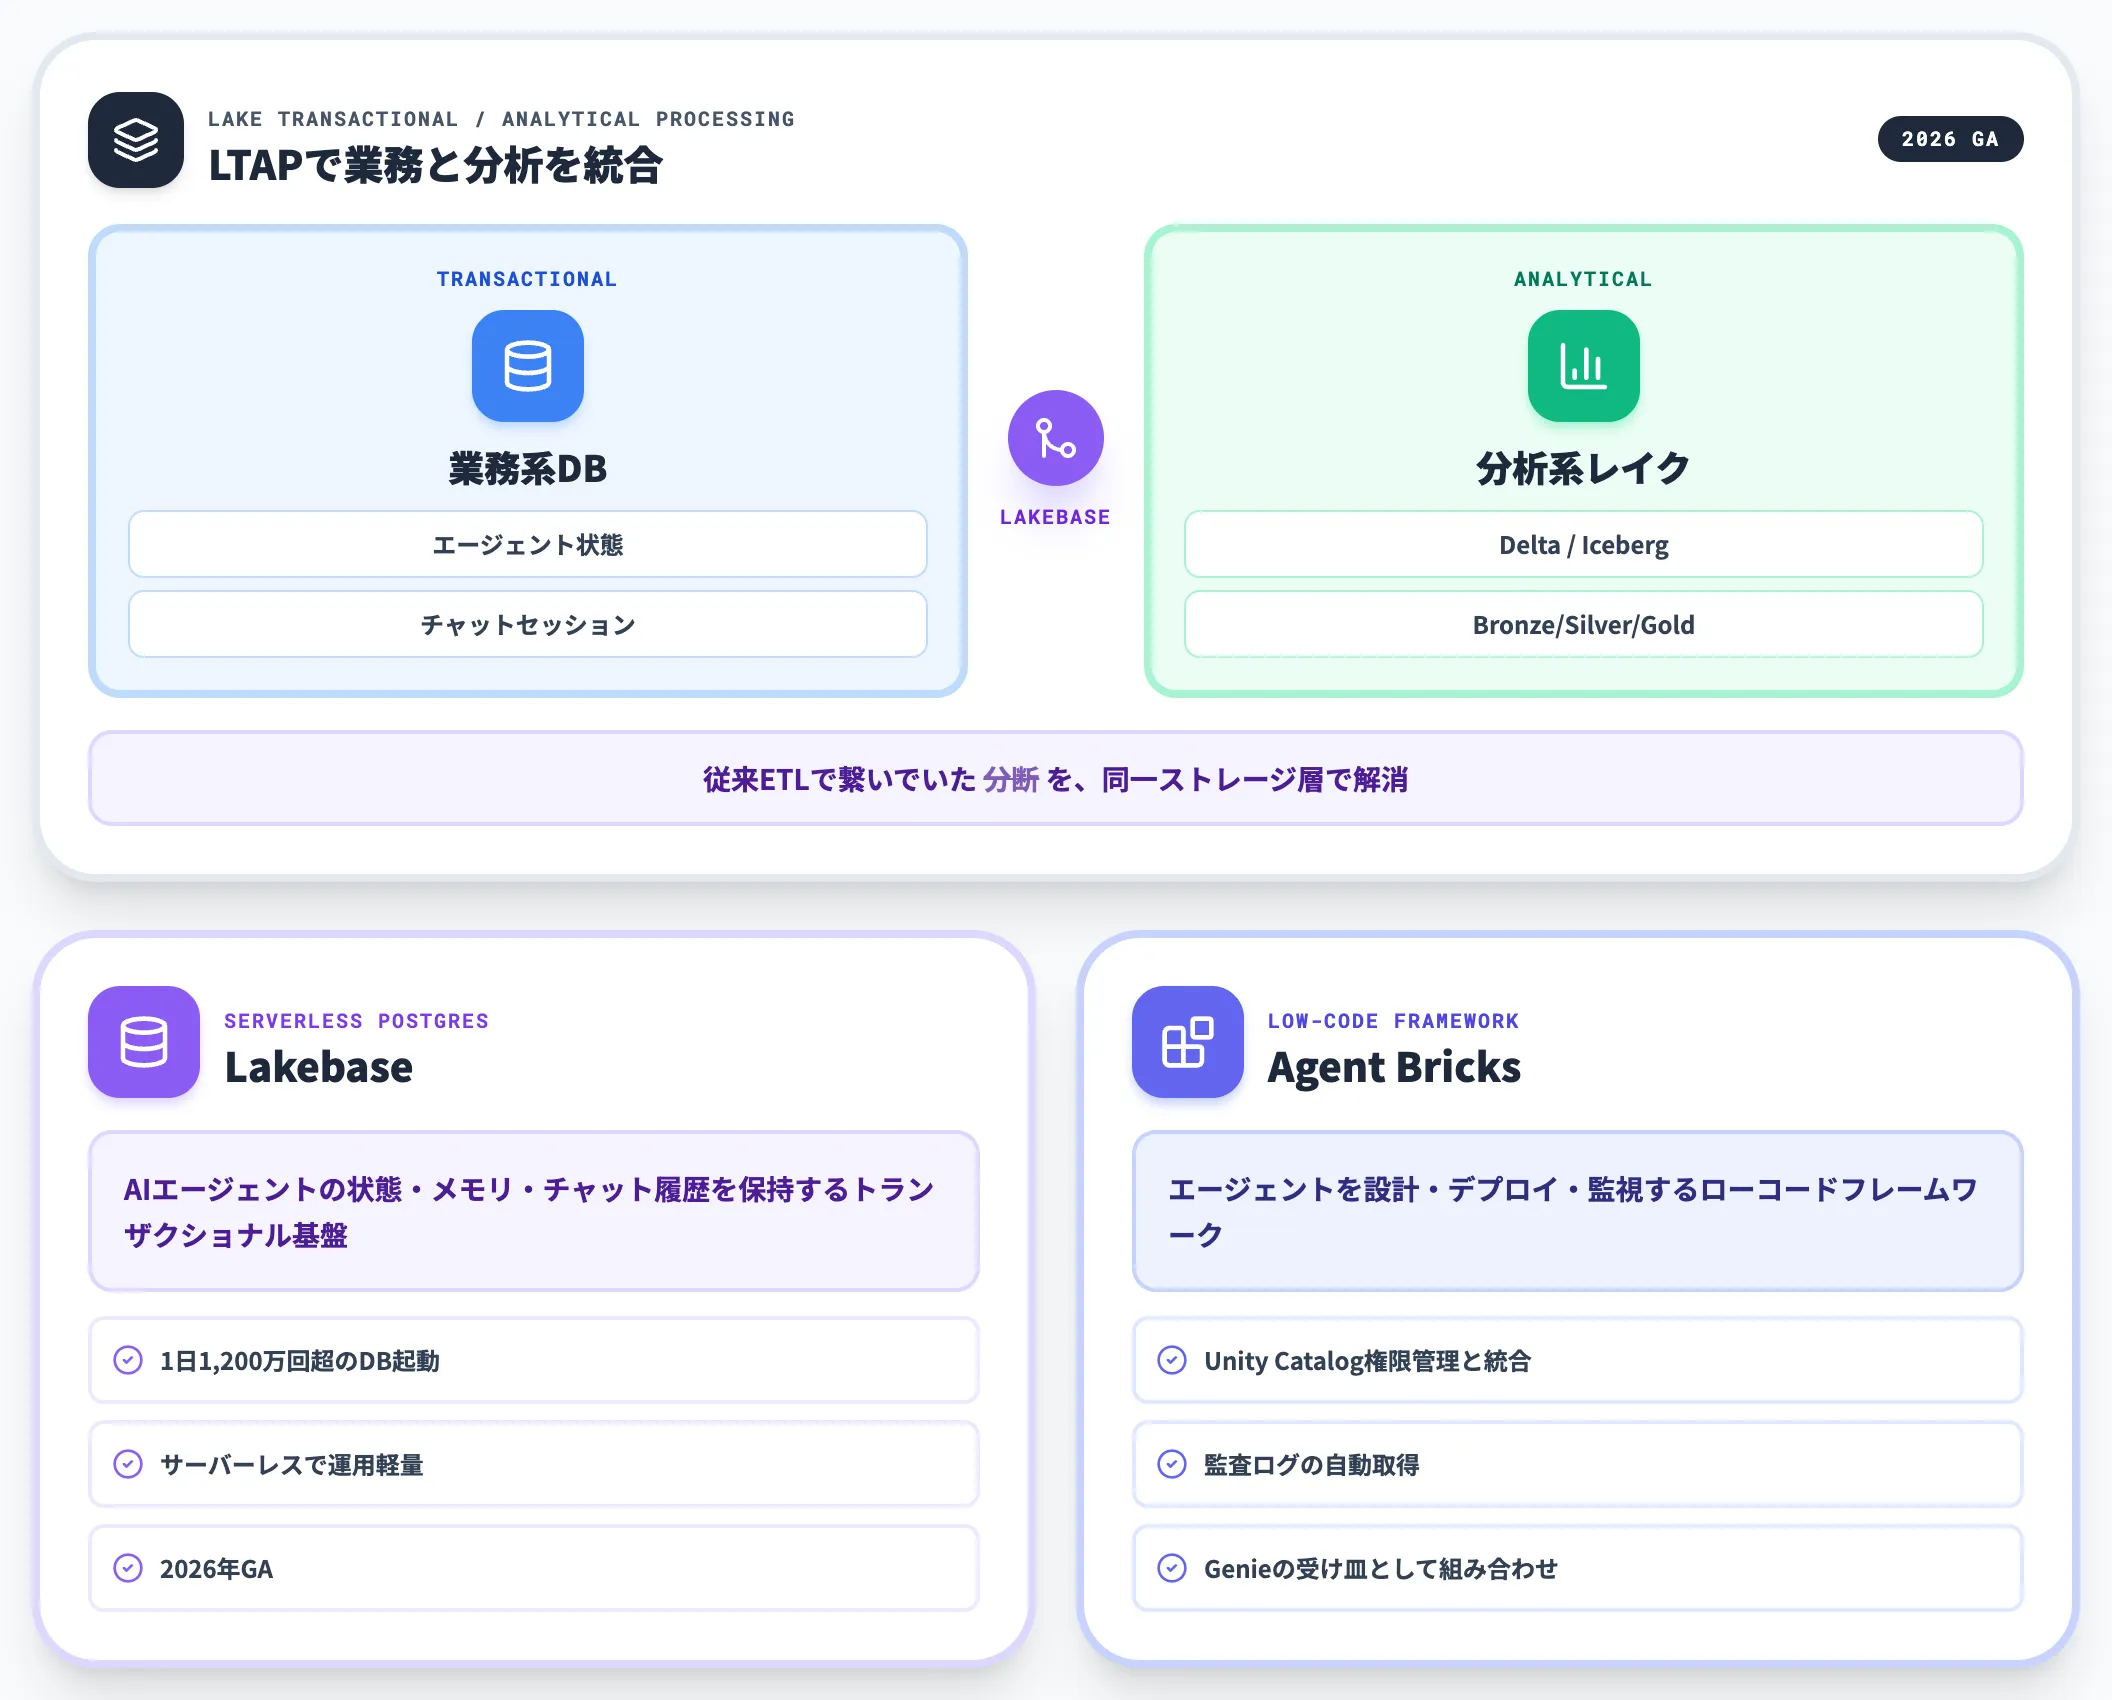Click the check icon beside Unity Catalog権限管理と統合
The image size is (2112, 1700).
tap(1172, 1360)
